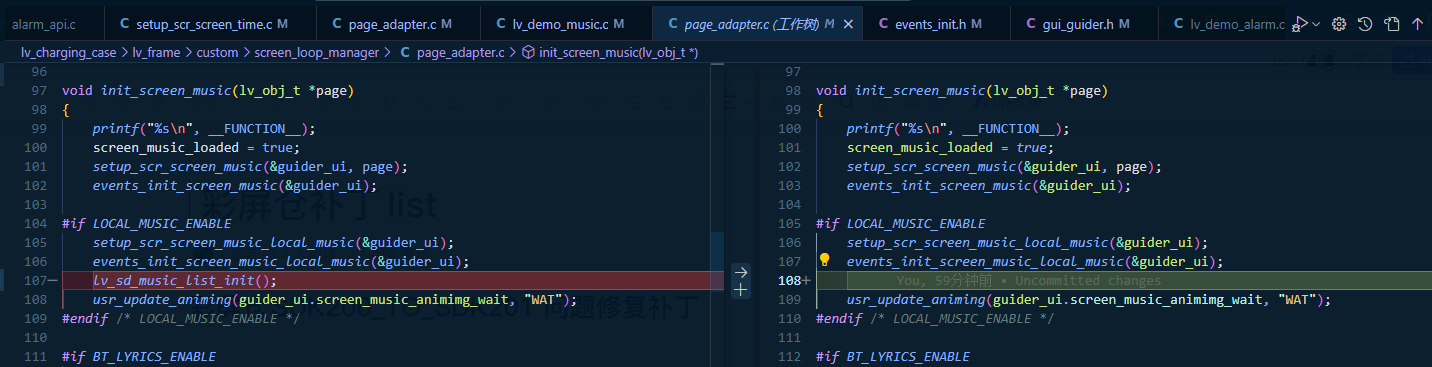Stage the change with the plus button
Viewport: 1432px width, 367px height.
coord(740,289)
